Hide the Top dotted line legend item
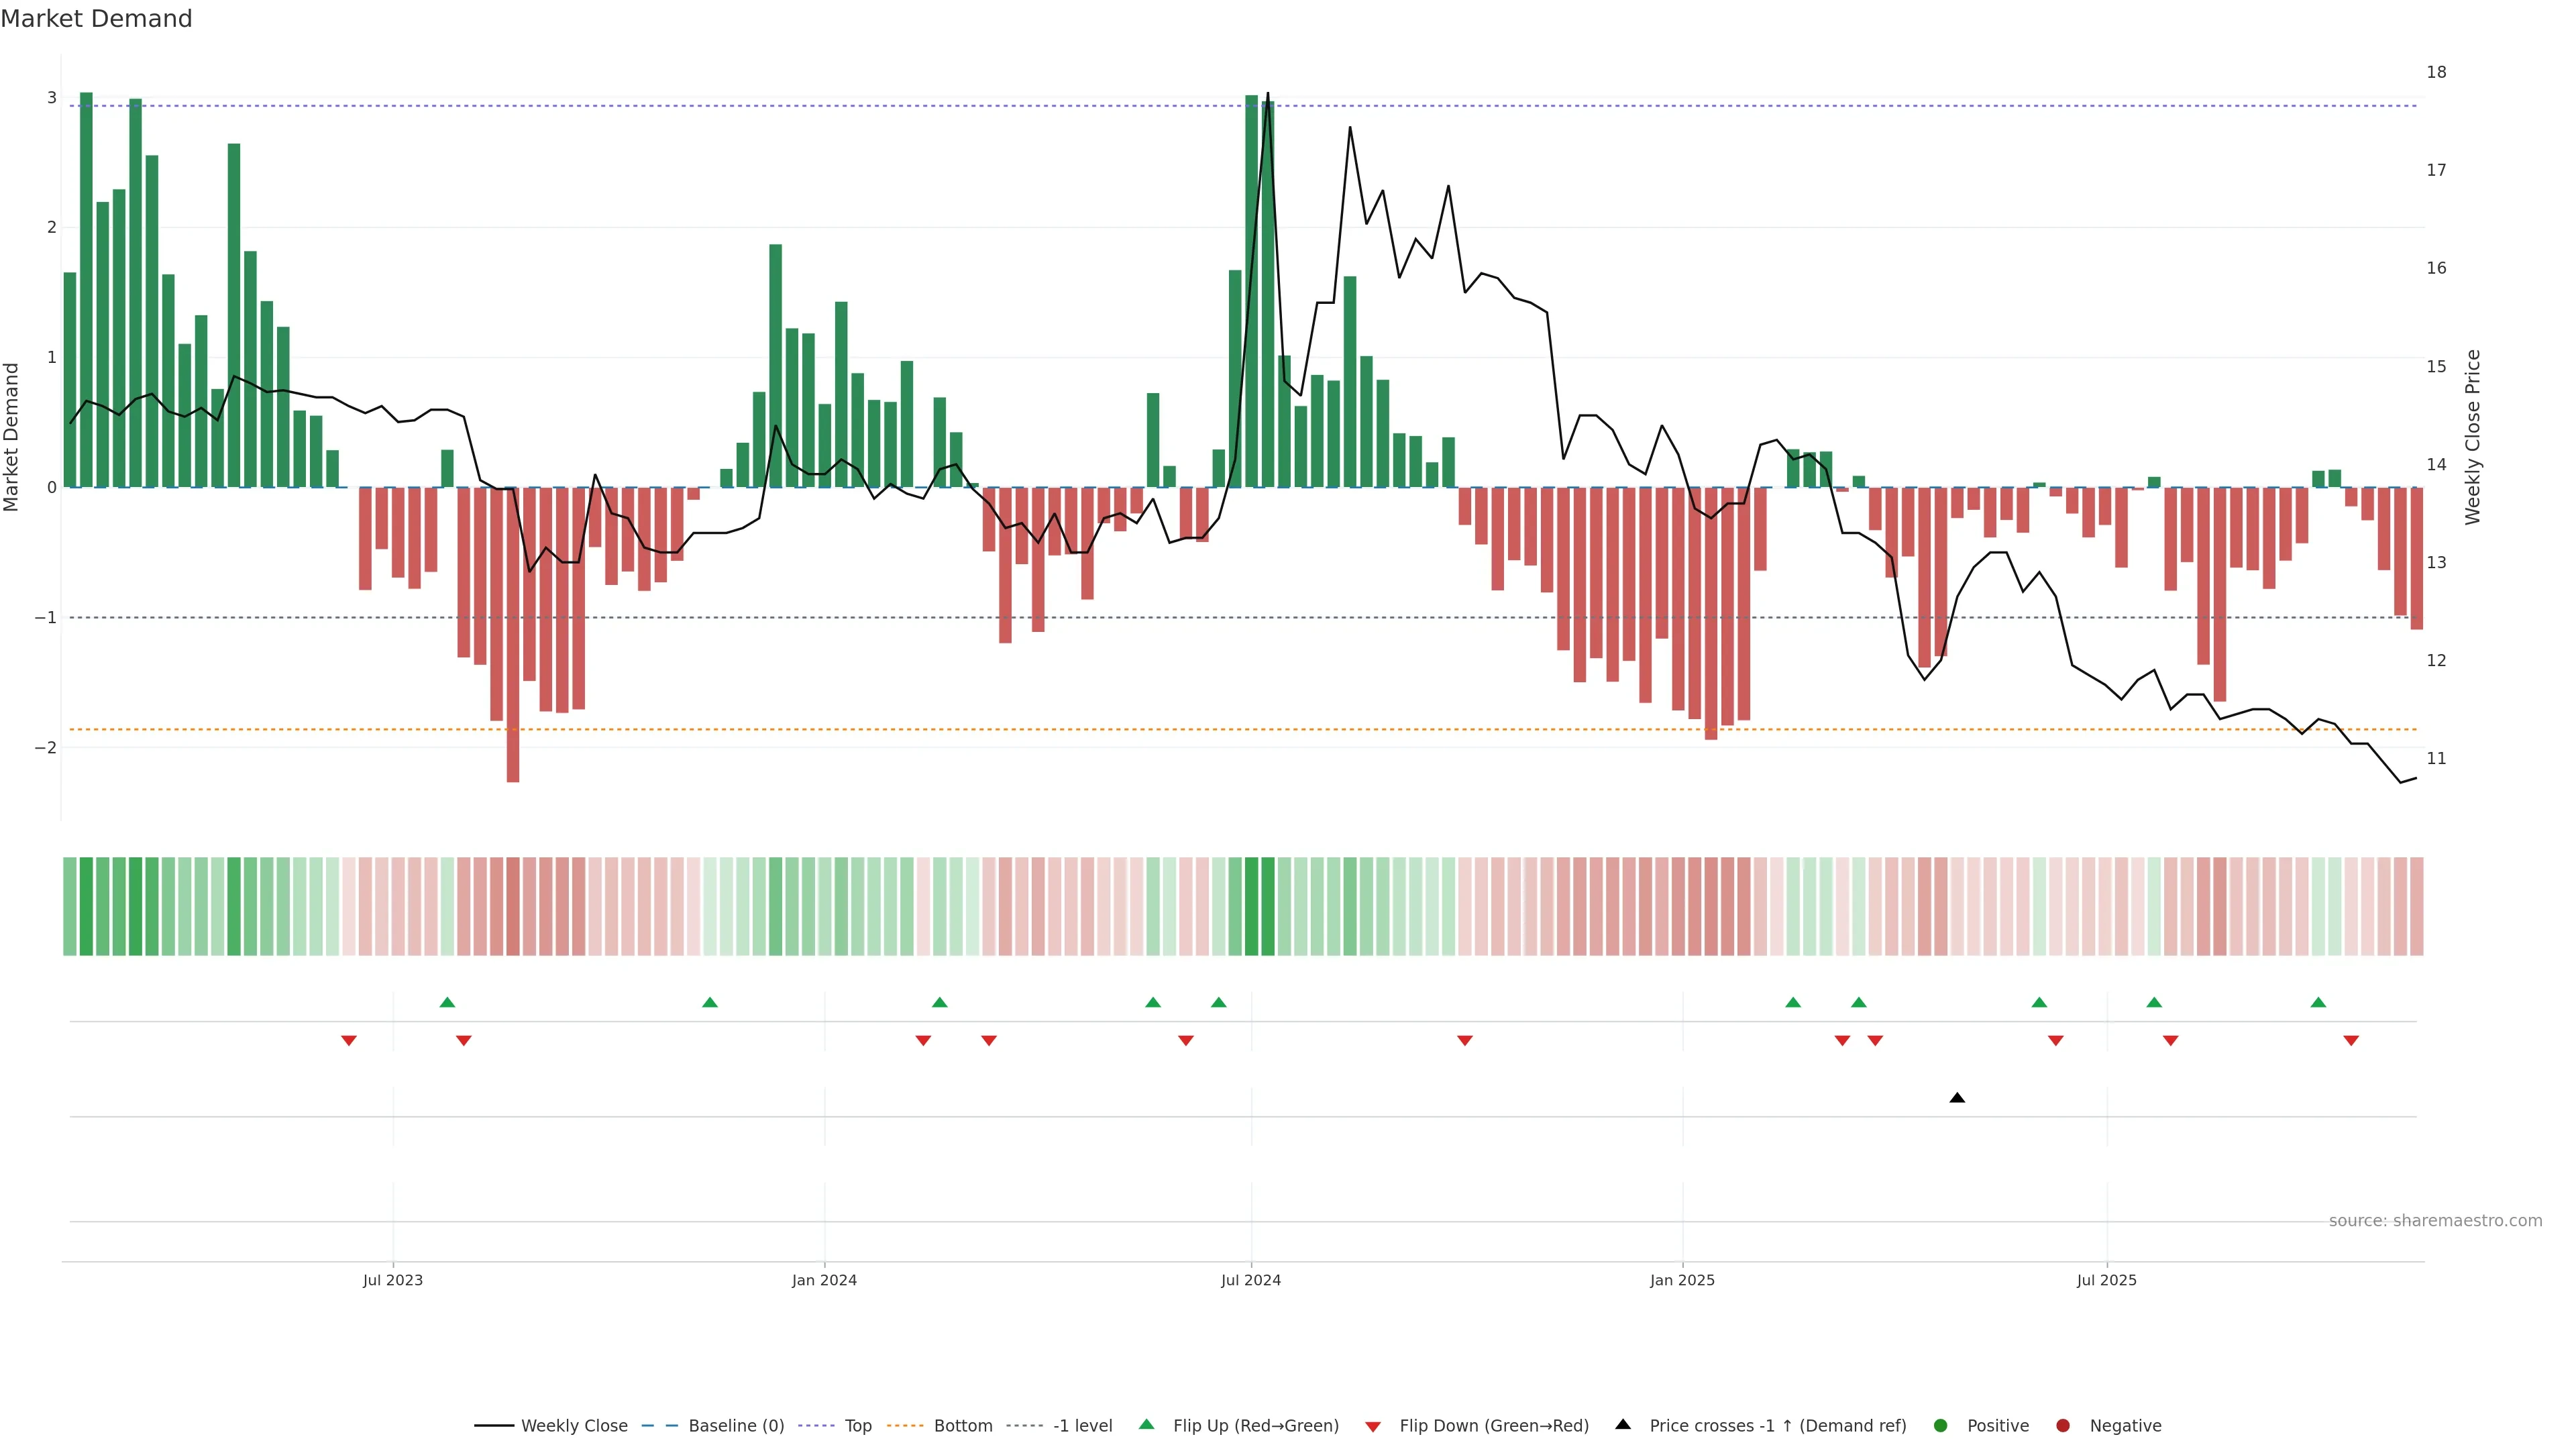 (857, 1426)
